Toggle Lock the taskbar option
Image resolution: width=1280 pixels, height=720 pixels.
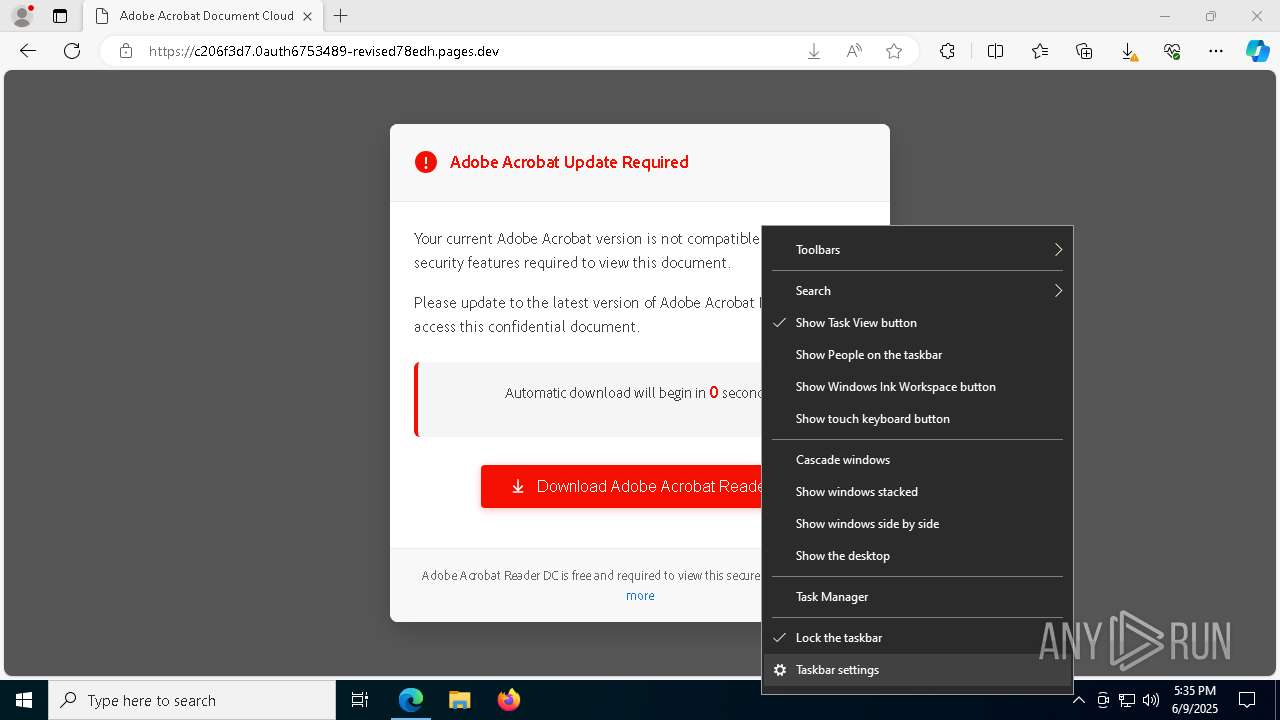click(x=917, y=638)
